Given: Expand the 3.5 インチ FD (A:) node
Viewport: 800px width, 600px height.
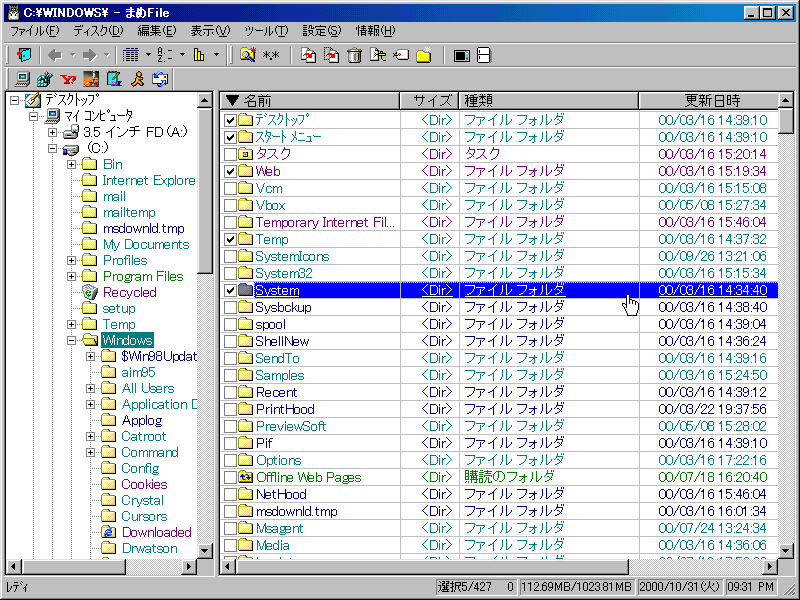Looking at the screenshot, I should click(53, 132).
